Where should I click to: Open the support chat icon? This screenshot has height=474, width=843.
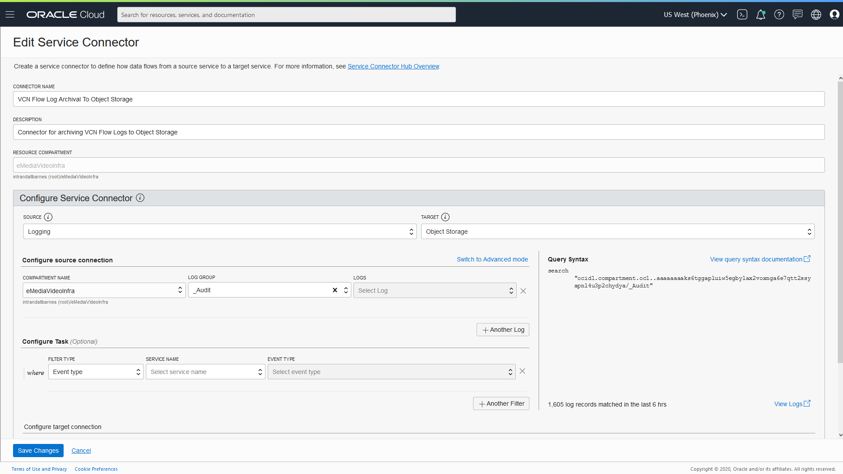tap(797, 15)
